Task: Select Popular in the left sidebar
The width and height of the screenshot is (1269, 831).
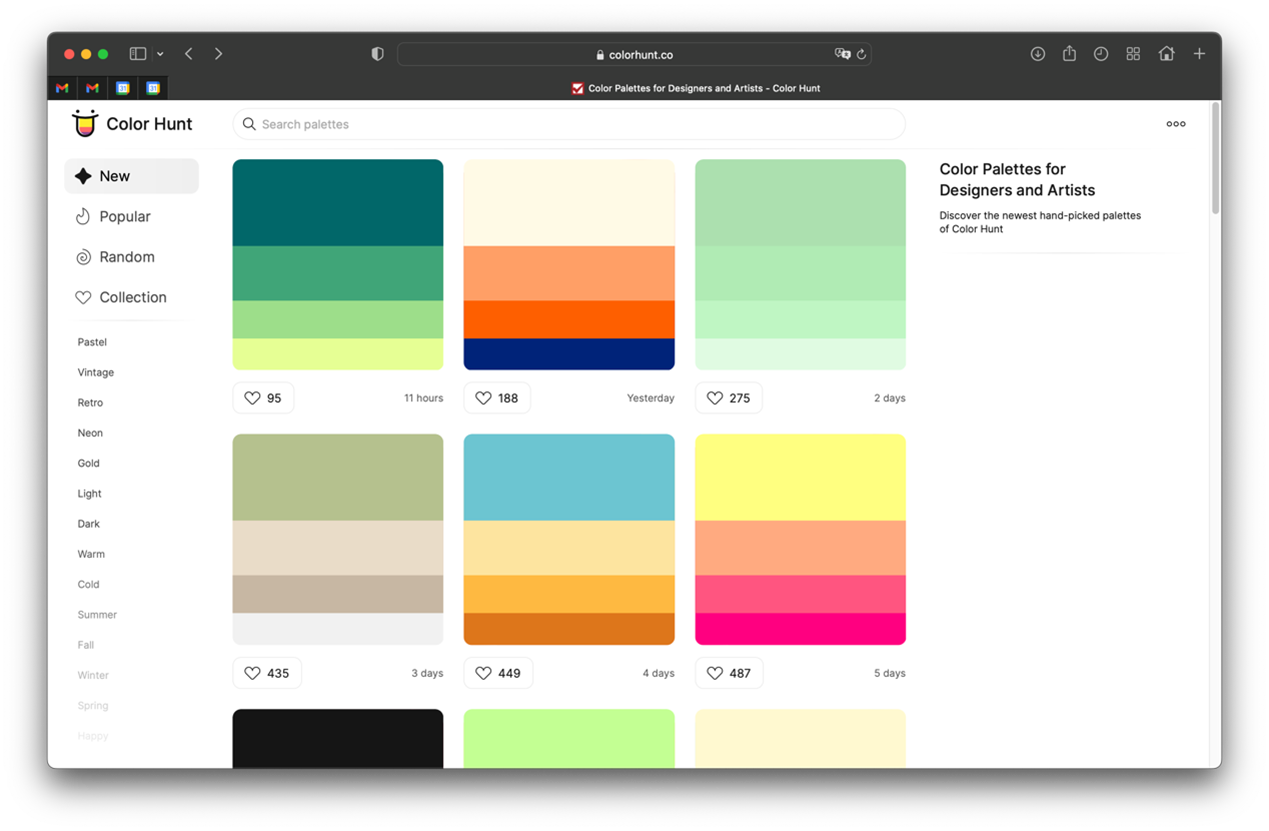Action: (x=124, y=217)
